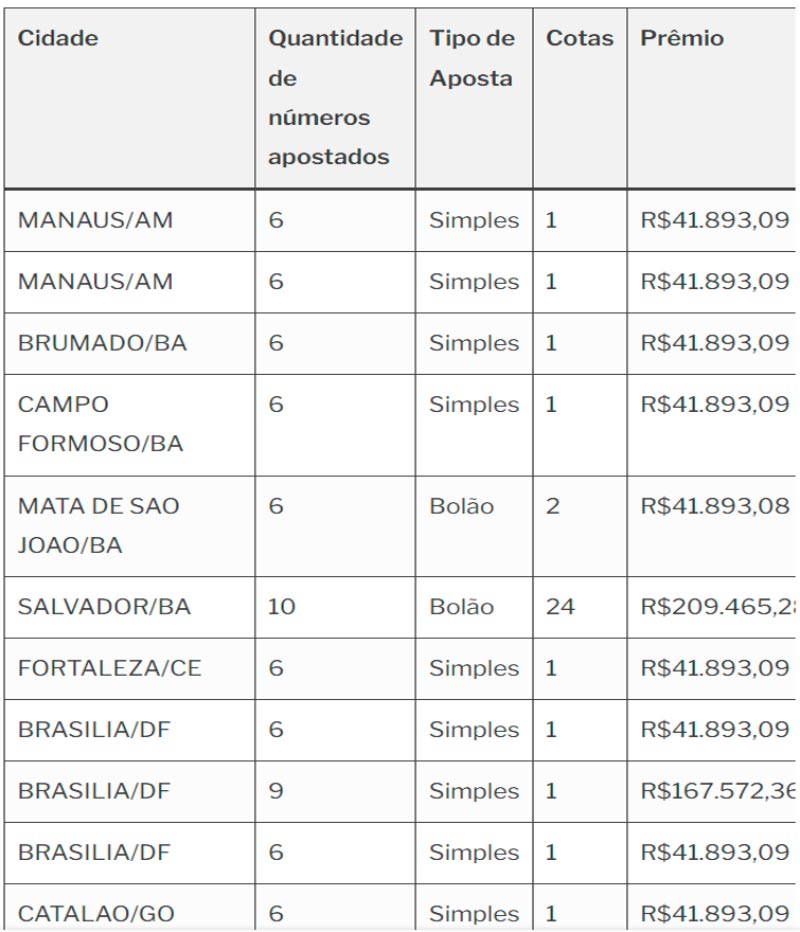Click the Prêmio column header
This screenshot has height=932, width=800.
(x=682, y=39)
